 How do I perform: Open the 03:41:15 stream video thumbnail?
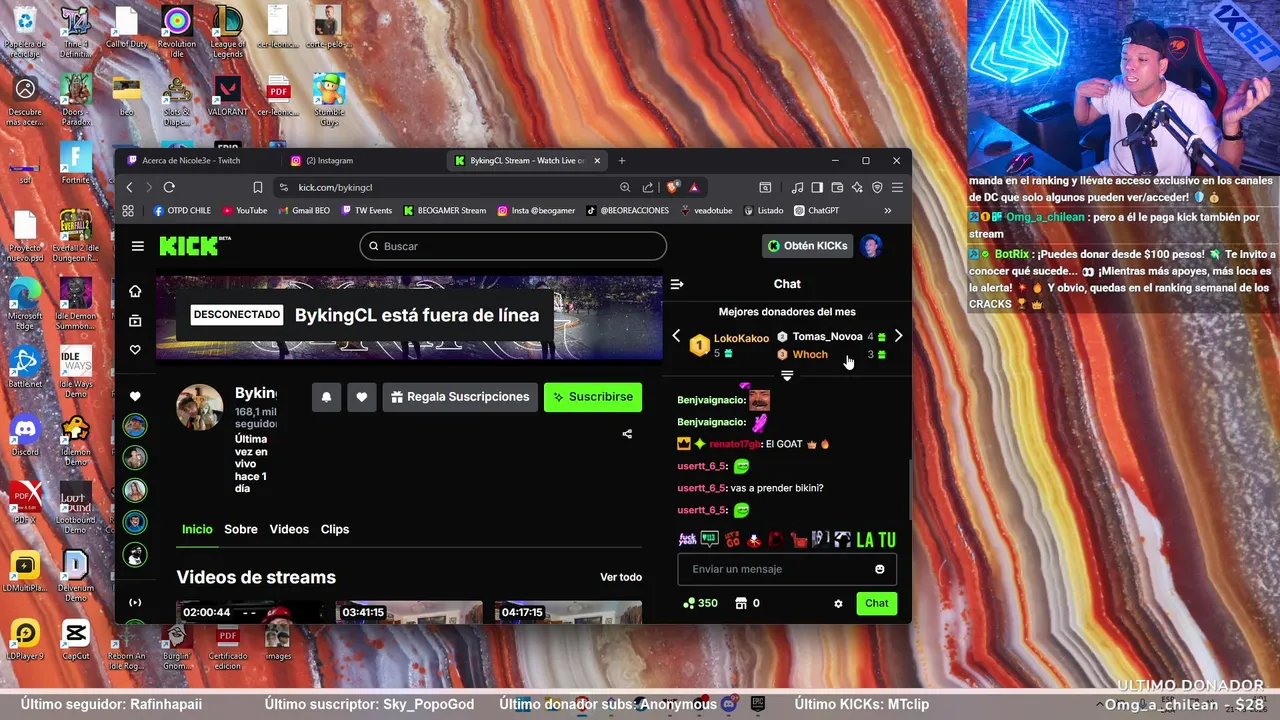pyautogui.click(x=409, y=612)
